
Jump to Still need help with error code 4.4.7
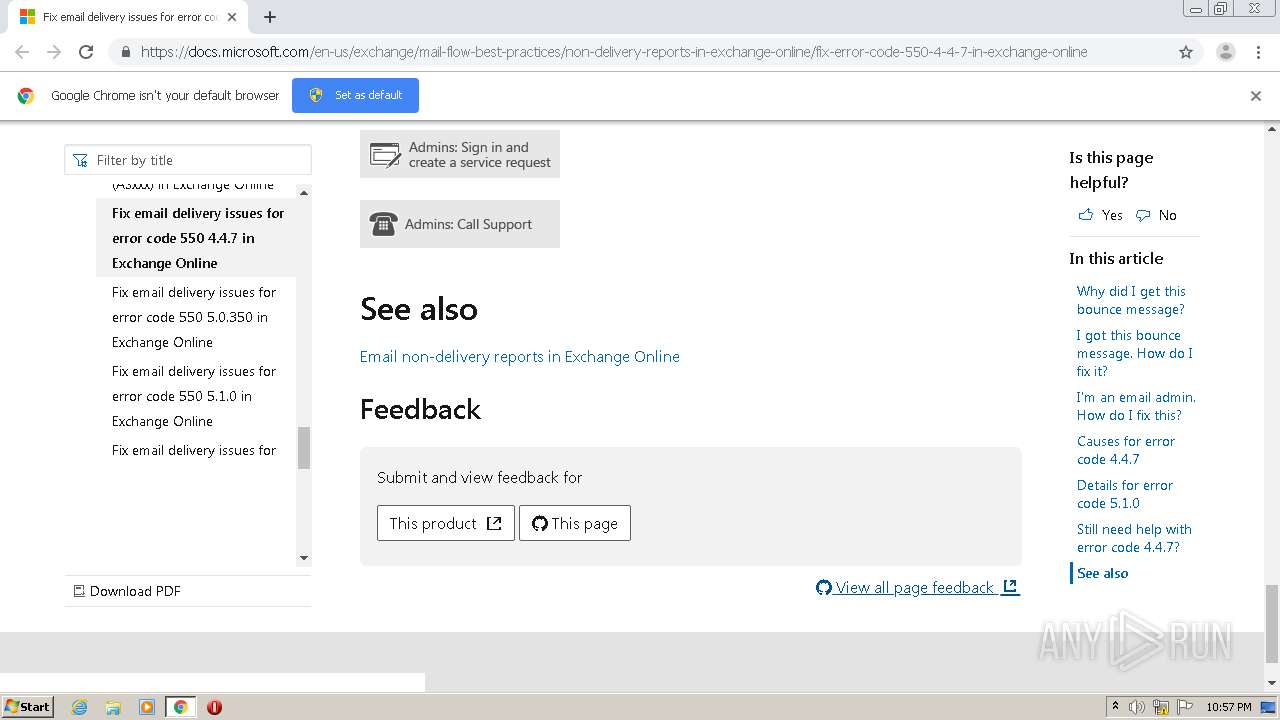(x=1134, y=538)
